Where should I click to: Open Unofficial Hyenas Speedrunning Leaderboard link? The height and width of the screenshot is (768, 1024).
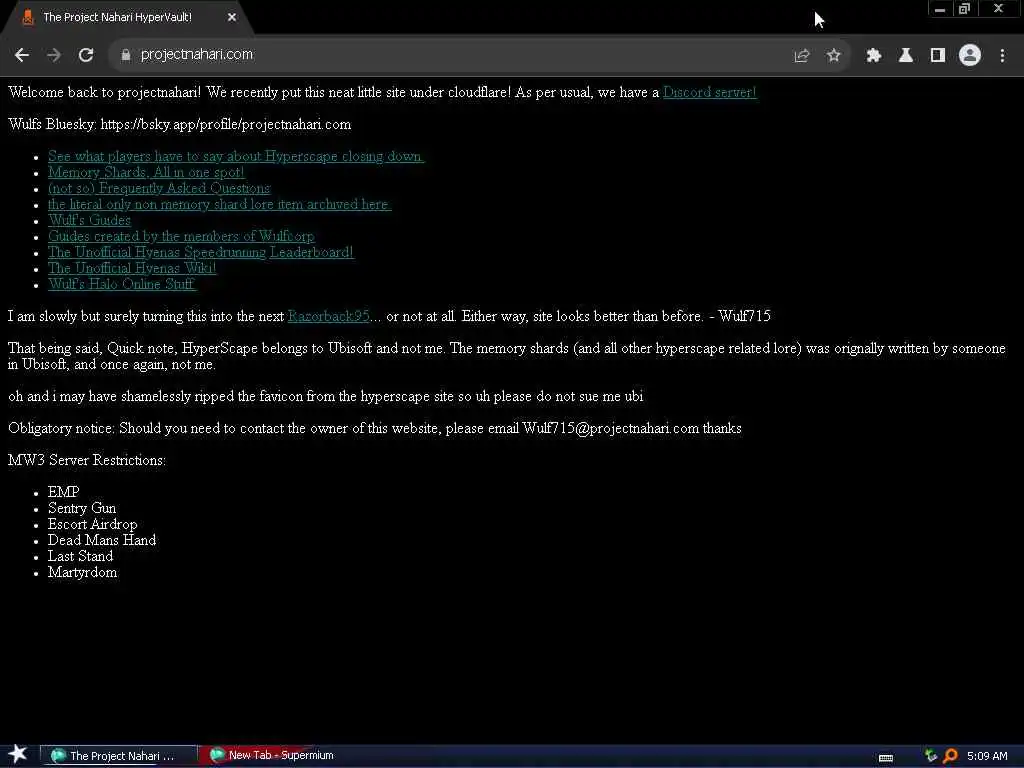(x=200, y=252)
